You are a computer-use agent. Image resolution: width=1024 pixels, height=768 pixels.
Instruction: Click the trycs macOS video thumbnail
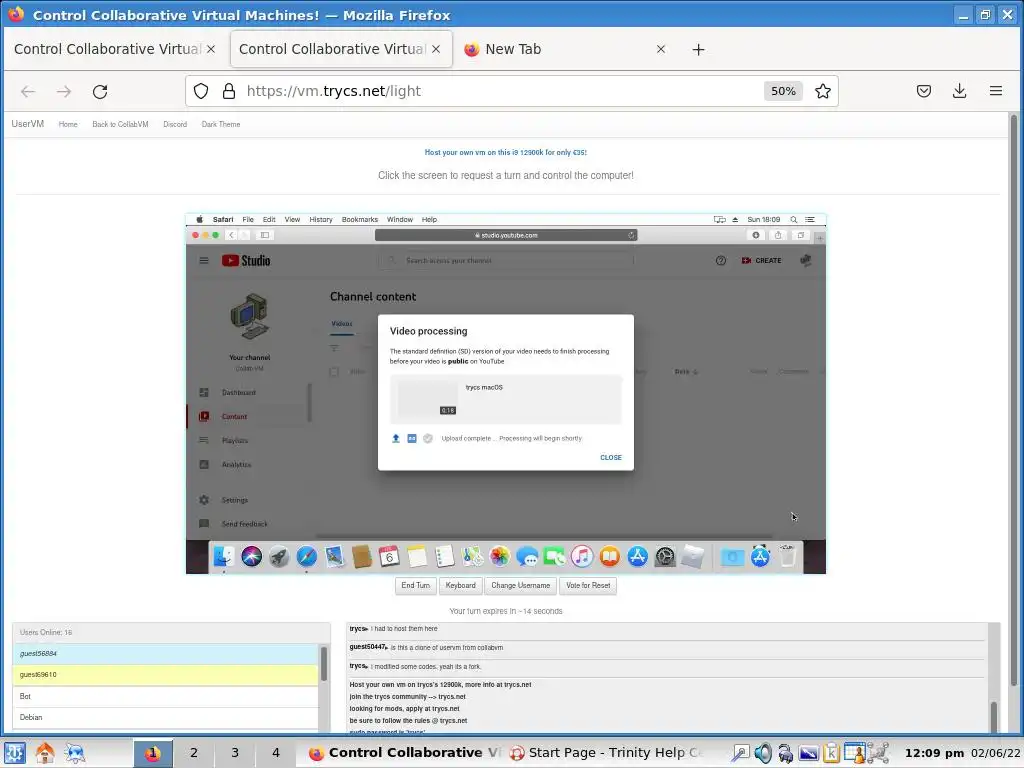coord(428,398)
